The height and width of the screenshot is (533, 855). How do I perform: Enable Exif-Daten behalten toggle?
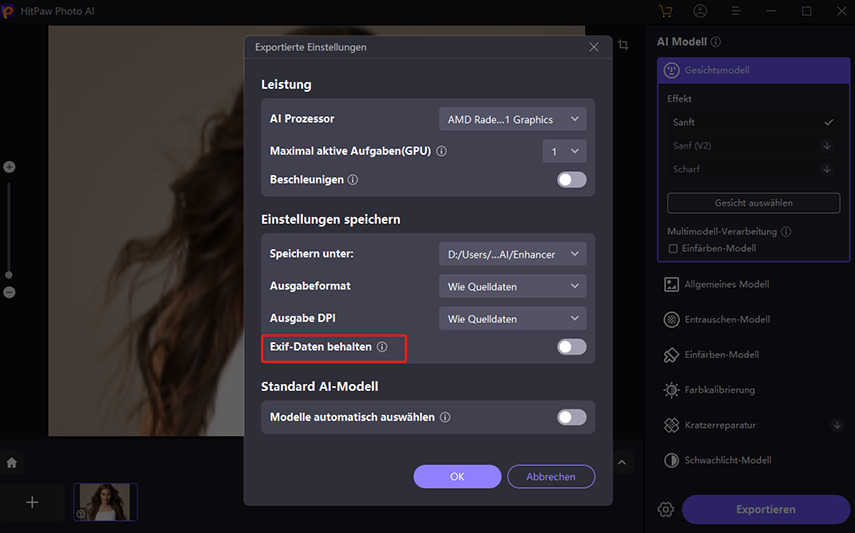[571, 347]
